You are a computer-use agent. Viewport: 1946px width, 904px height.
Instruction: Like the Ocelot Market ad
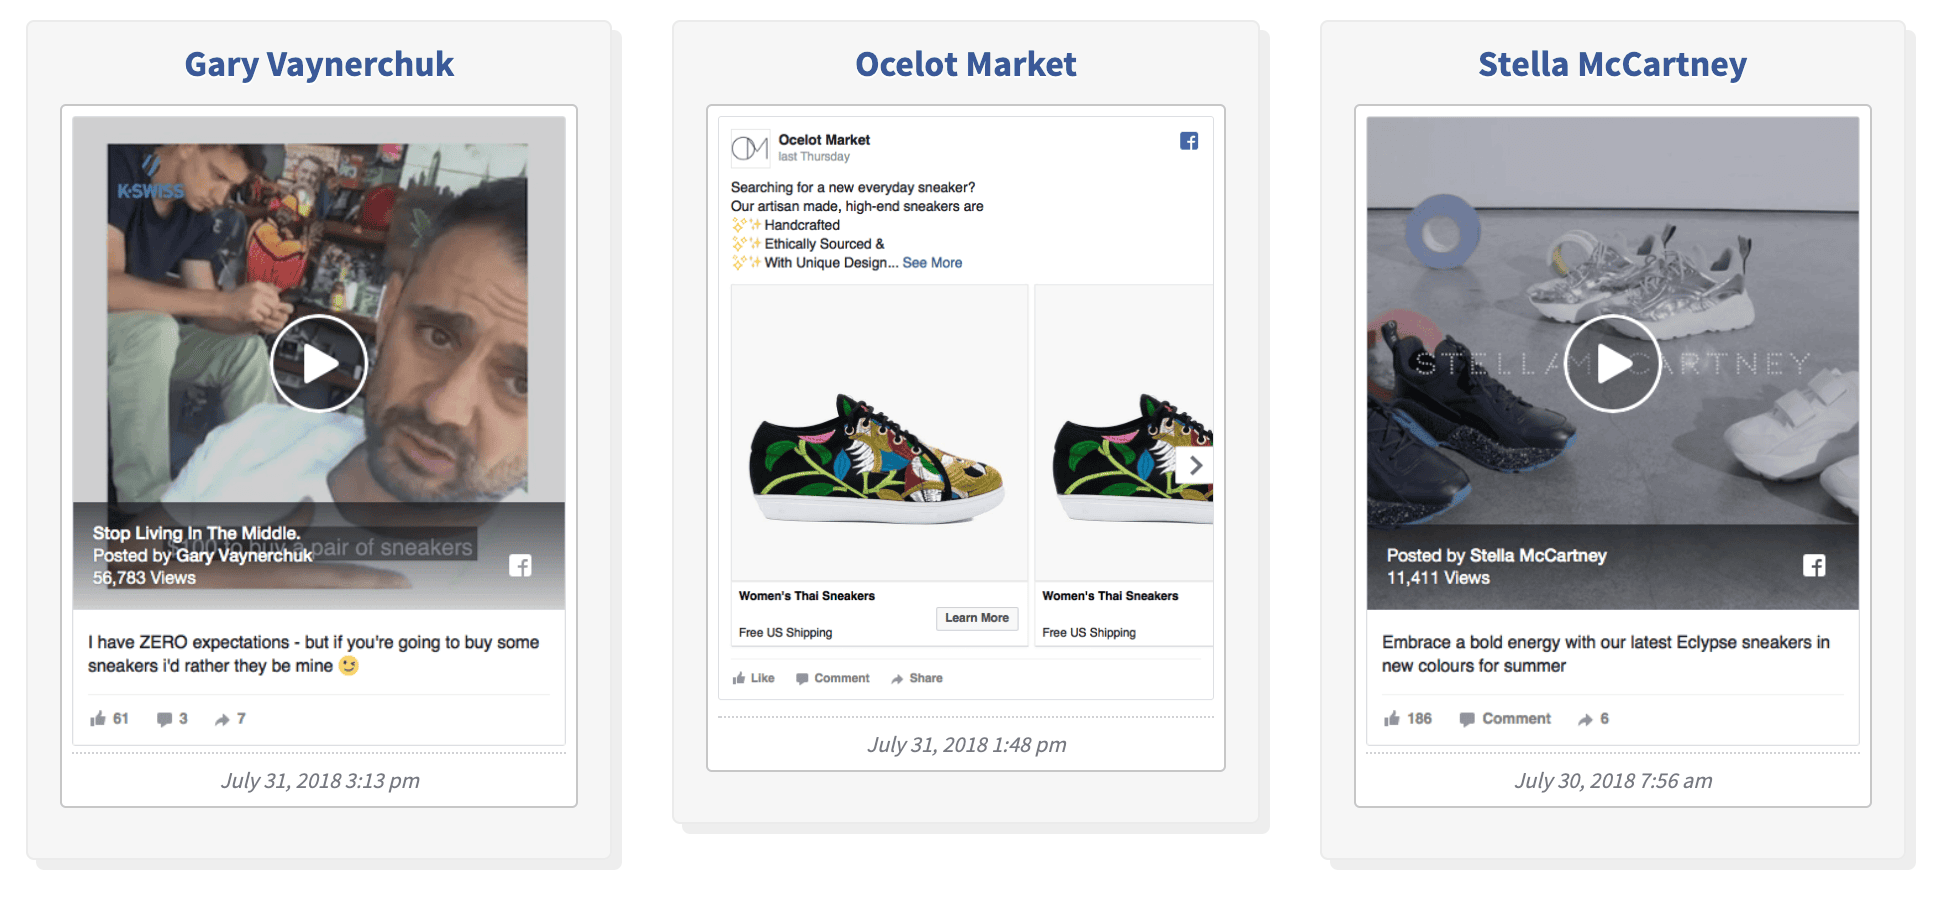point(754,678)
